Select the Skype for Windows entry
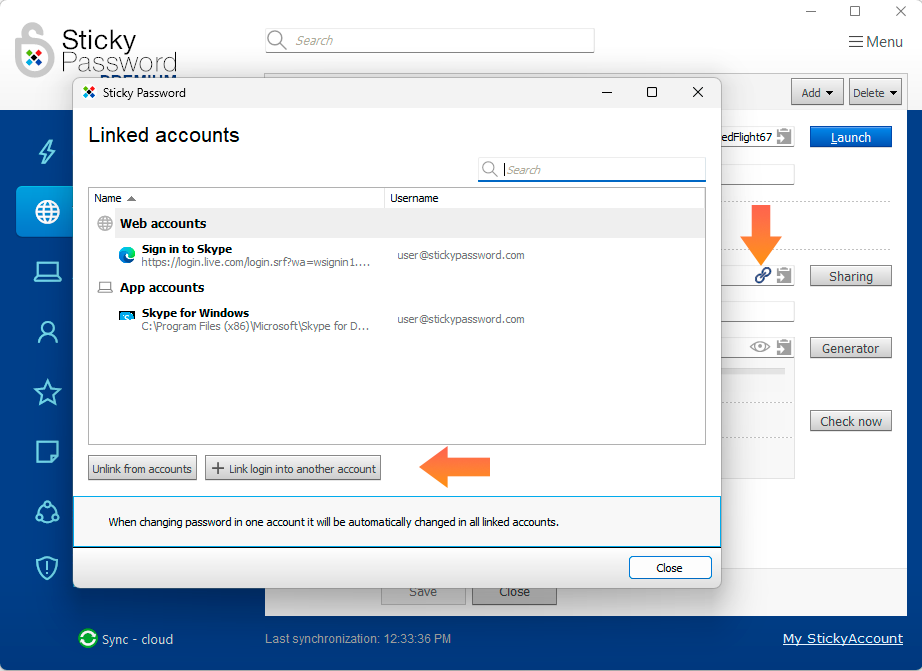The image size is (922, 671). pyautogui.click(x=397, y=319)
